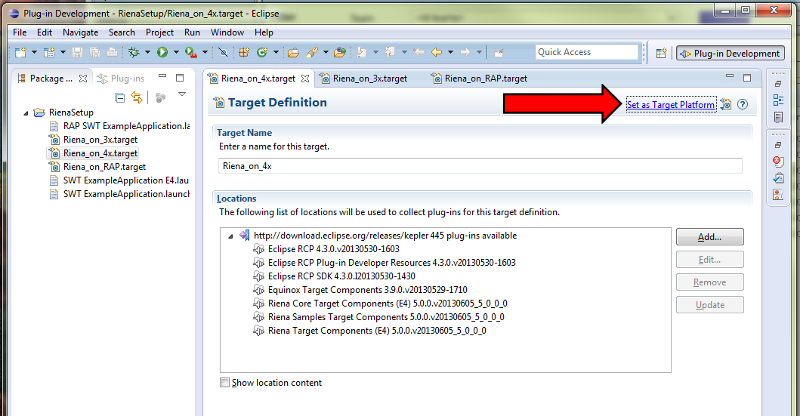Viewport: 800px width, 416px height.
Task: Close the Riena_on_4x.target editor tab
Action: 305,79
